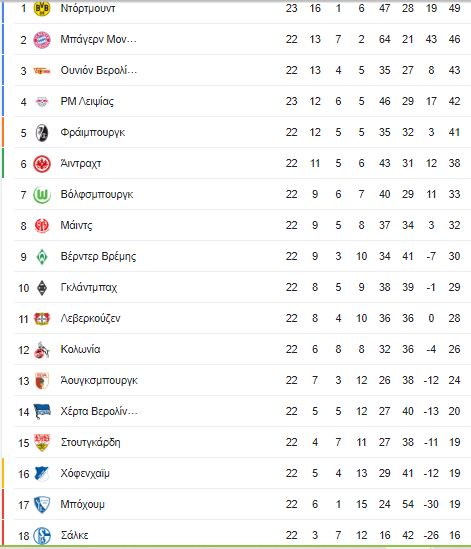Click the Wolfsburg green W logo
Image resolution: width=471 pixels, height=549 pixels.
click(42, 195)
